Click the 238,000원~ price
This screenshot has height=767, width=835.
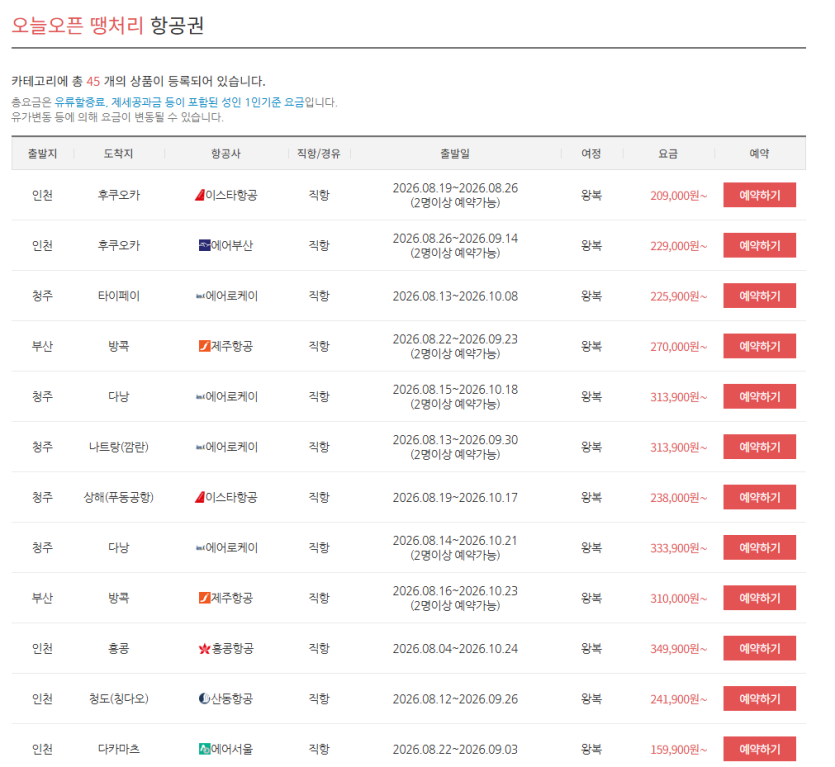coord(678,497)
